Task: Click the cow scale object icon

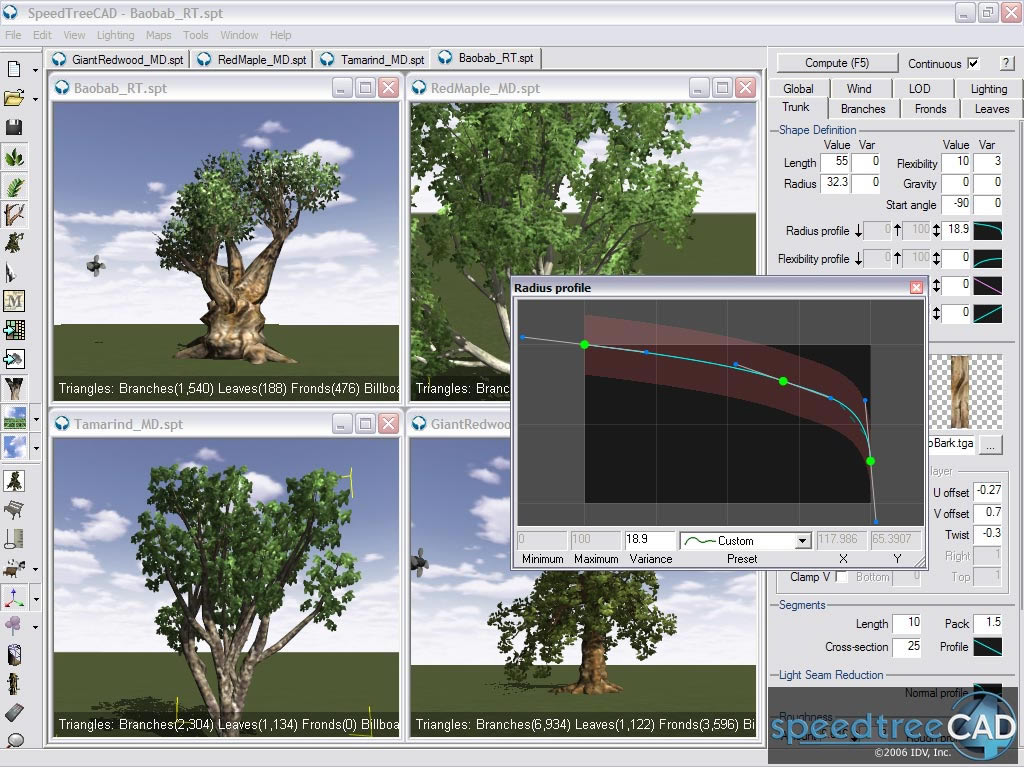Action: tap(14, 569)
